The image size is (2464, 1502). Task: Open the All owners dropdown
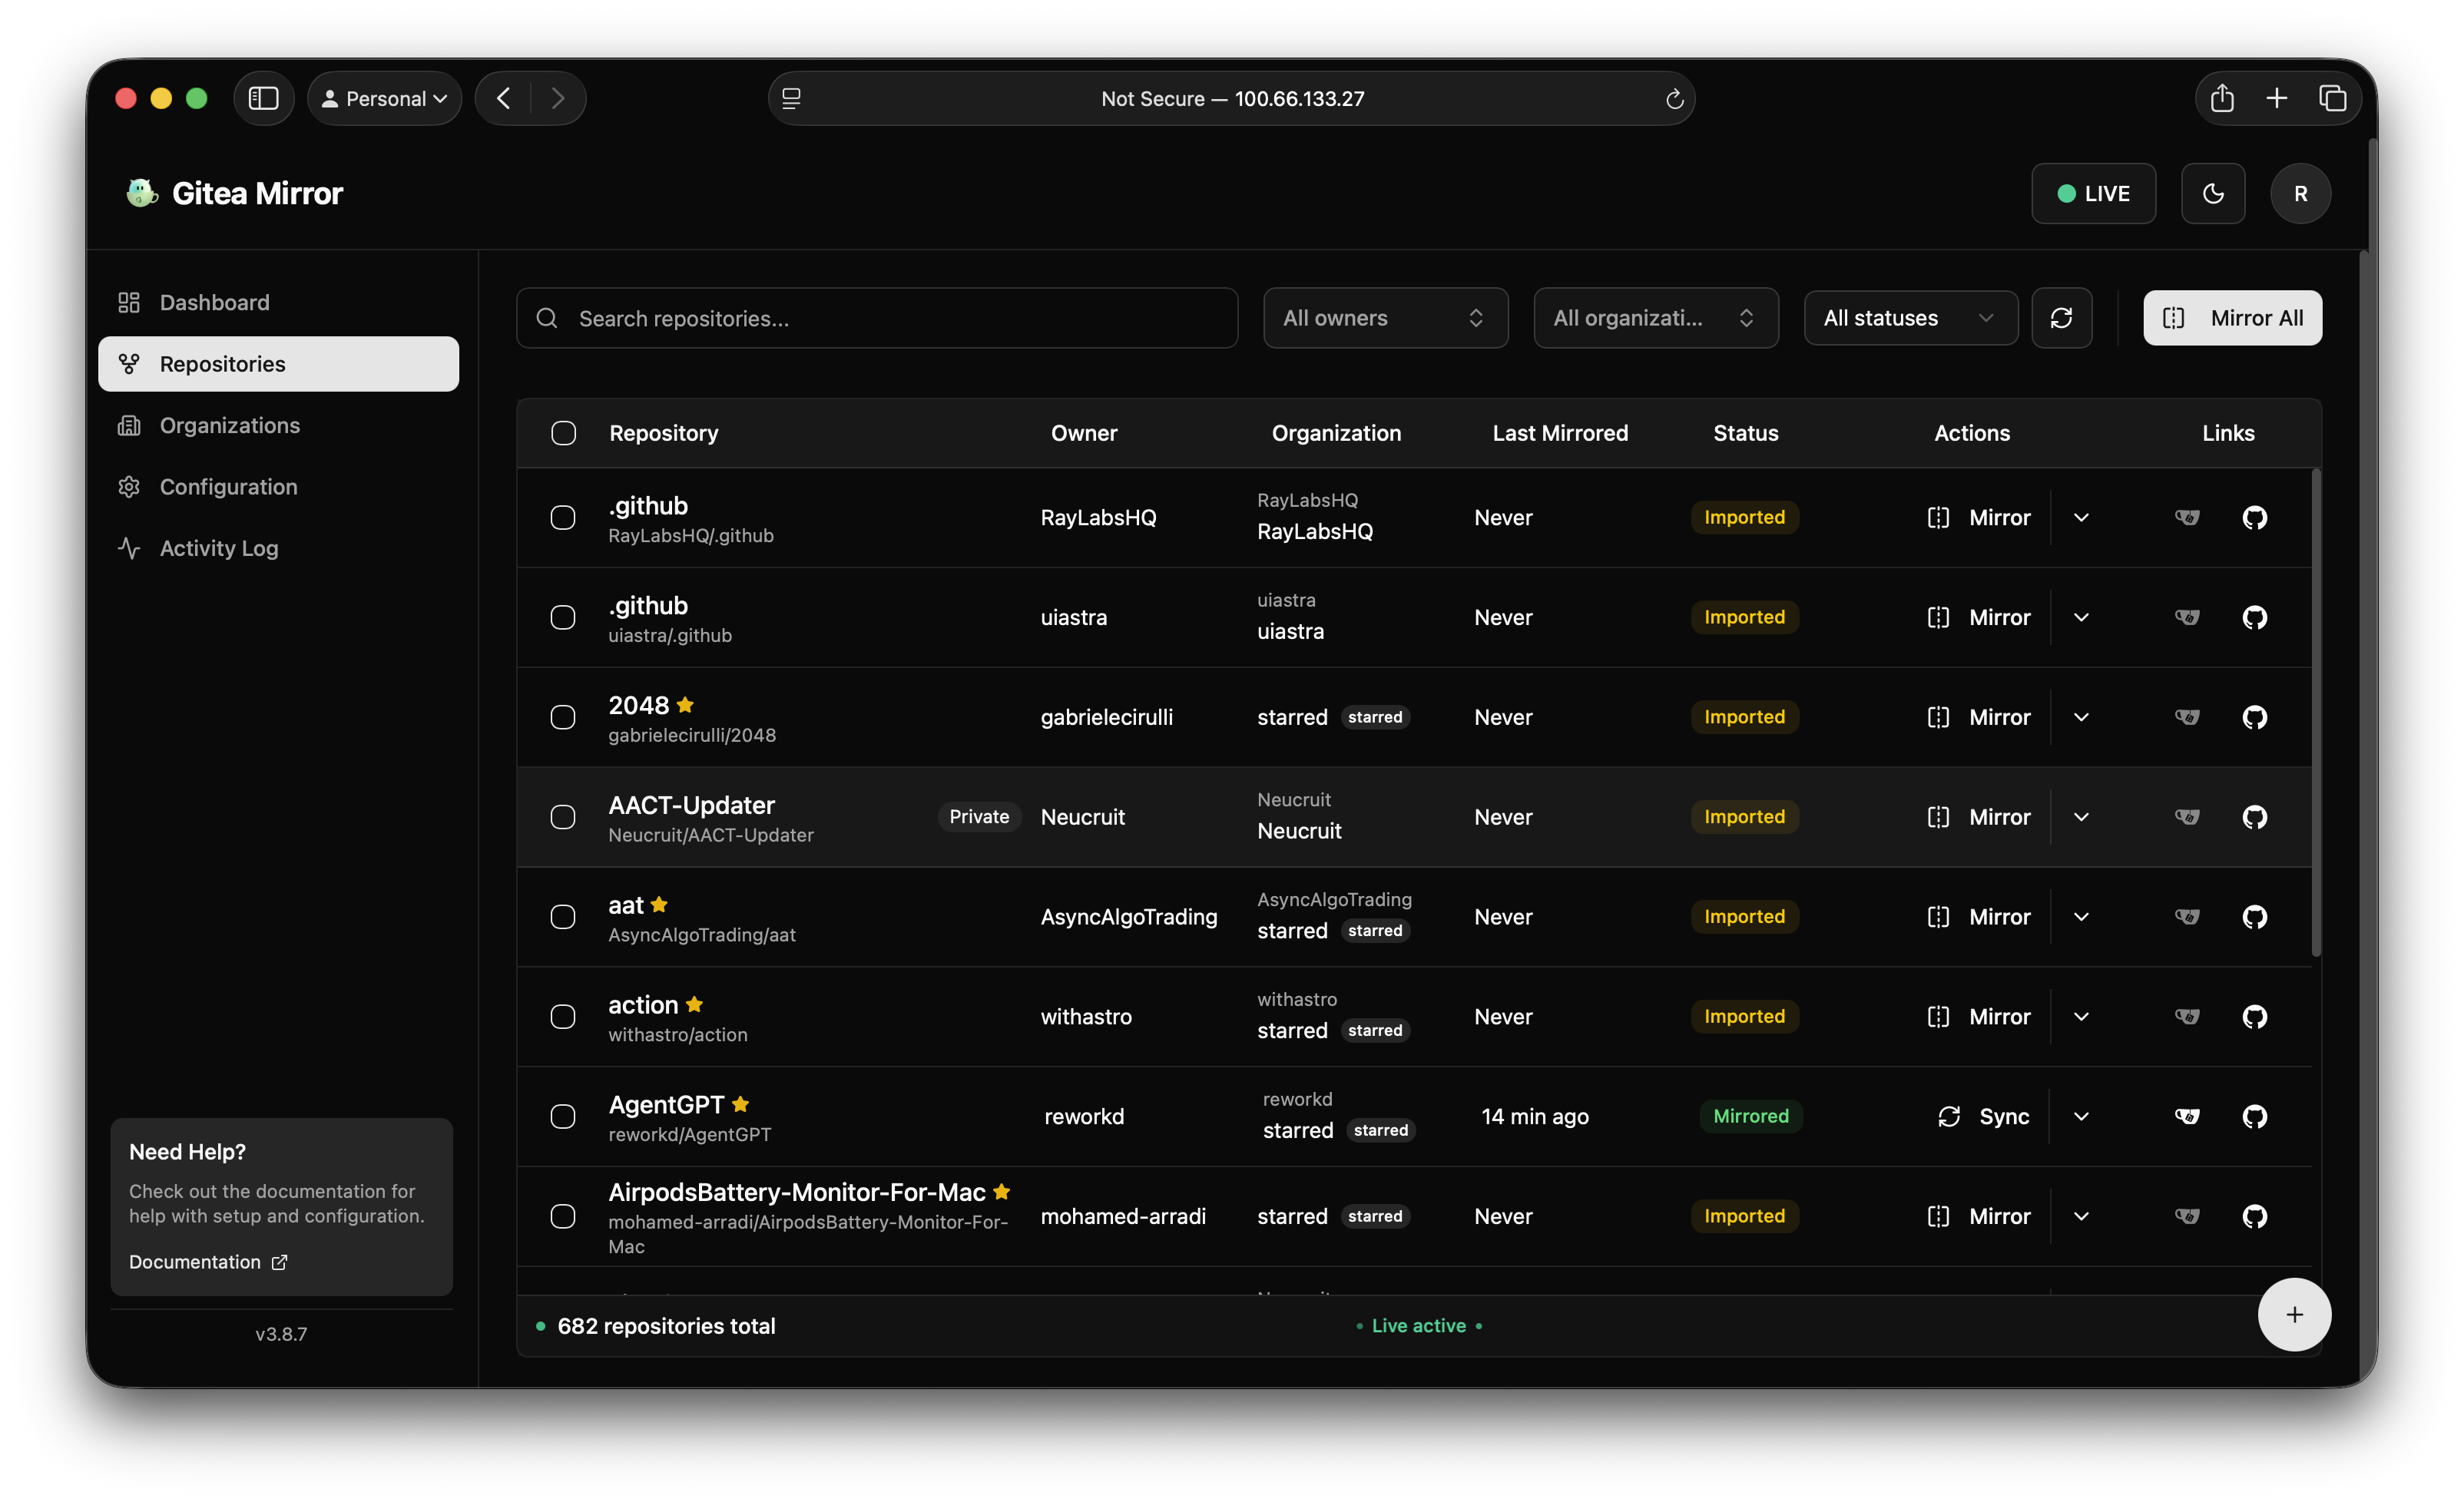1385,317
